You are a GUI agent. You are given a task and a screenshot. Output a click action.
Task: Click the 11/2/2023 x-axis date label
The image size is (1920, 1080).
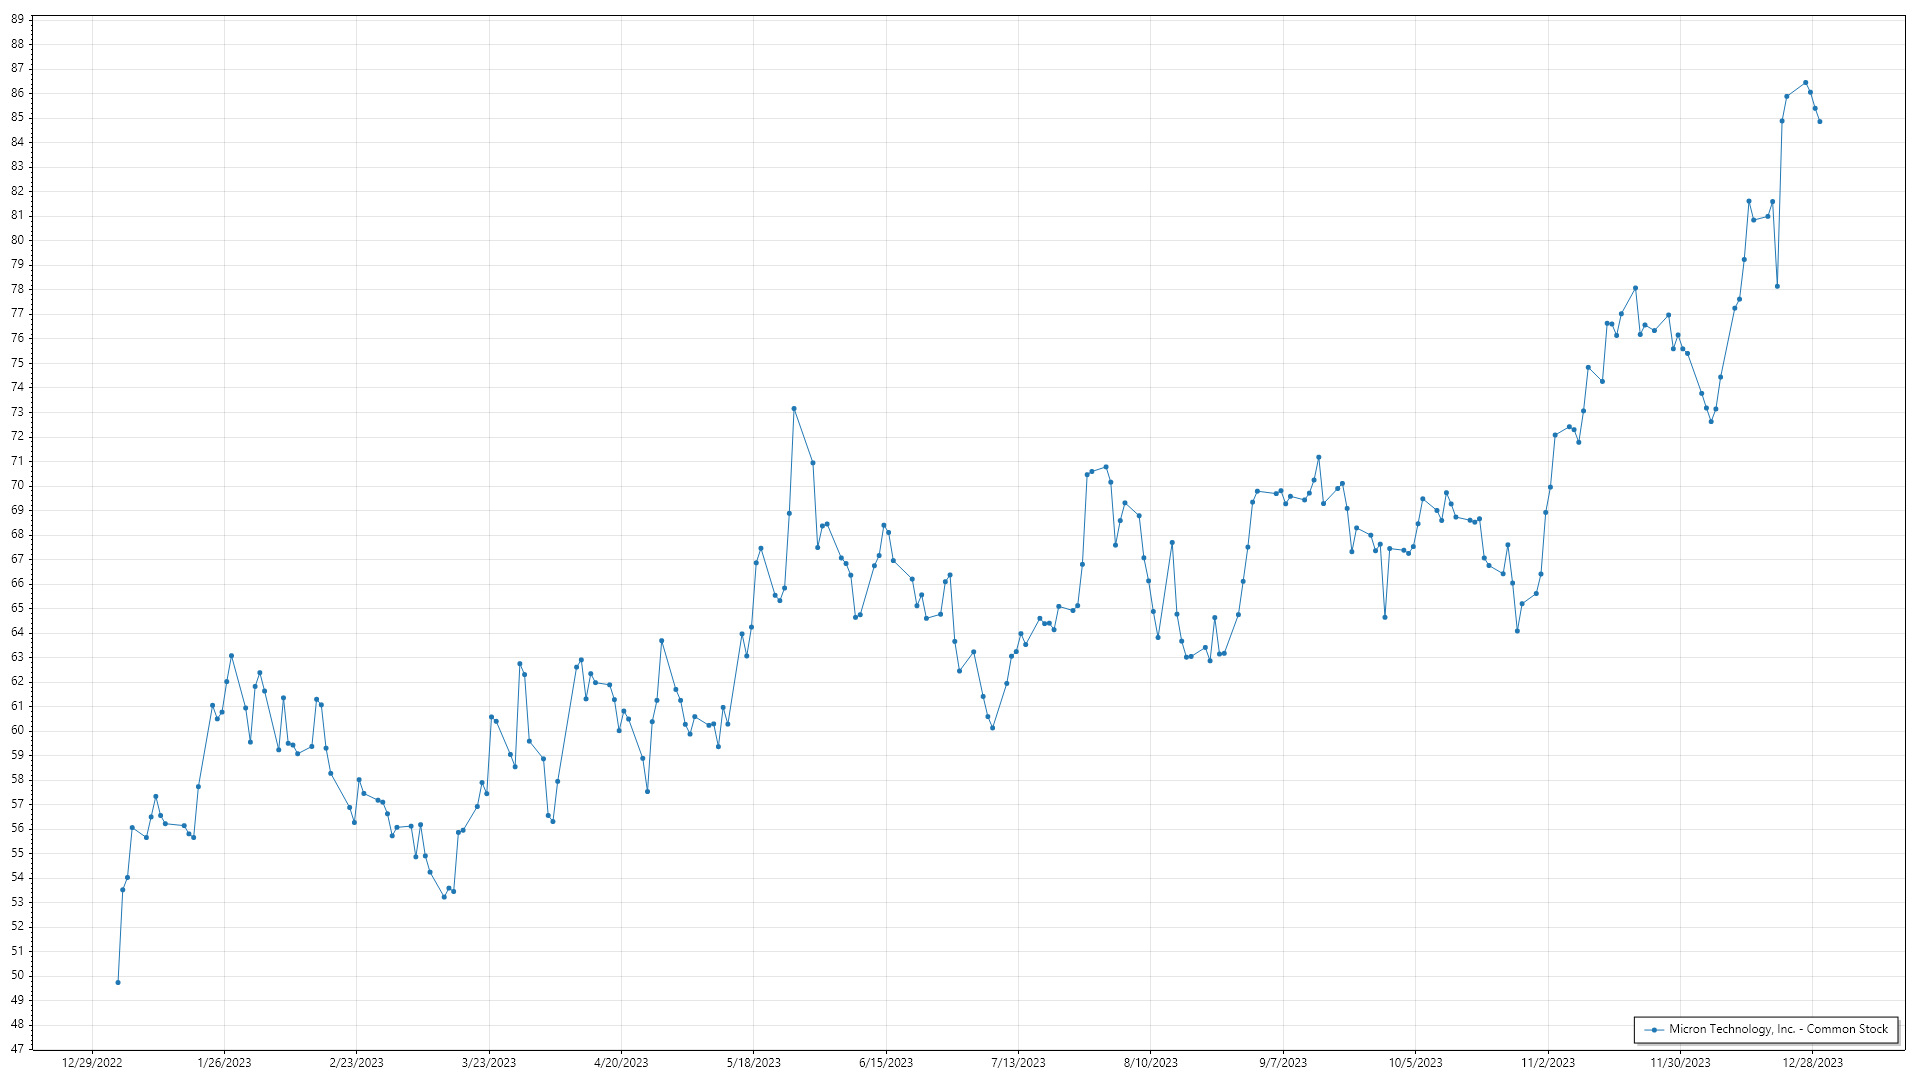(x=1548, y=1063)
